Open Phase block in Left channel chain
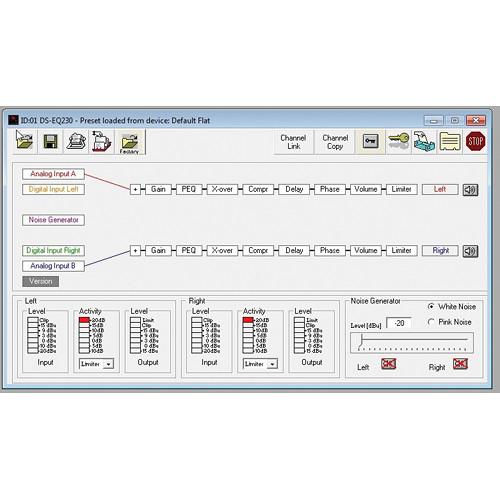Image resolution: width=500 pixels, height=500 pixels. tap(330, 189)
